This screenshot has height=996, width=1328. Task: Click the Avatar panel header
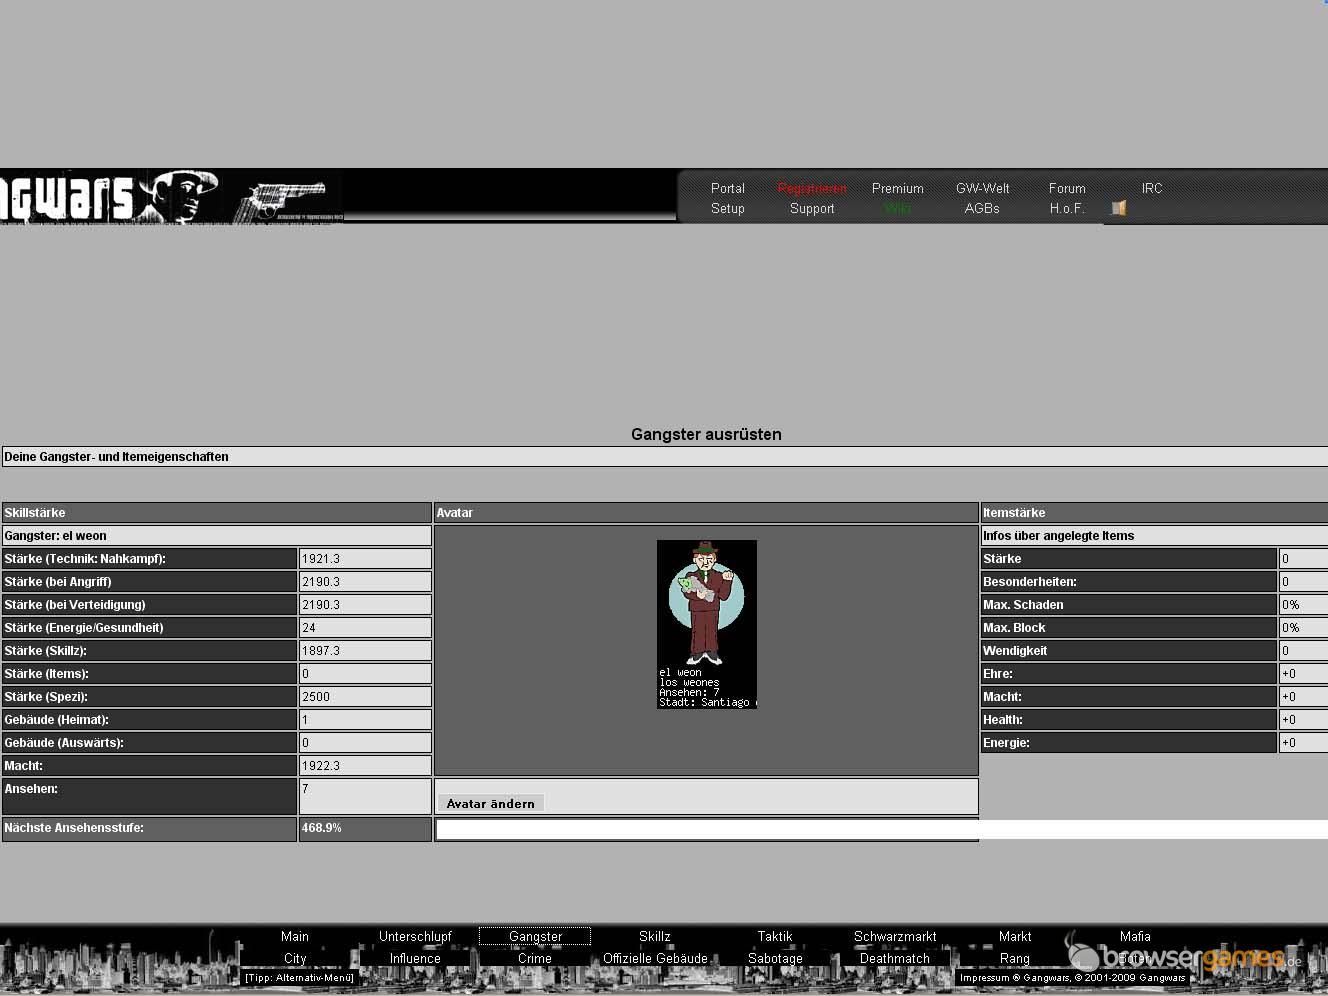[706, 512]
